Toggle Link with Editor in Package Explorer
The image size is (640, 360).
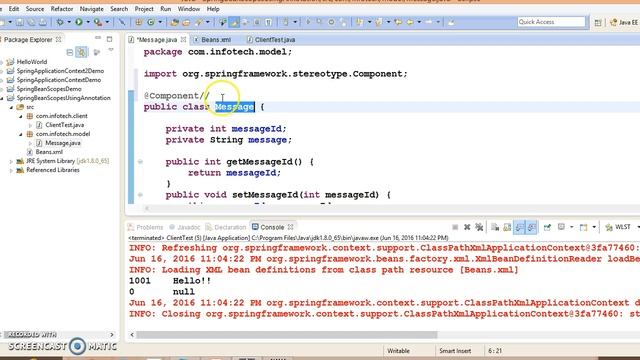click(82, 52)
